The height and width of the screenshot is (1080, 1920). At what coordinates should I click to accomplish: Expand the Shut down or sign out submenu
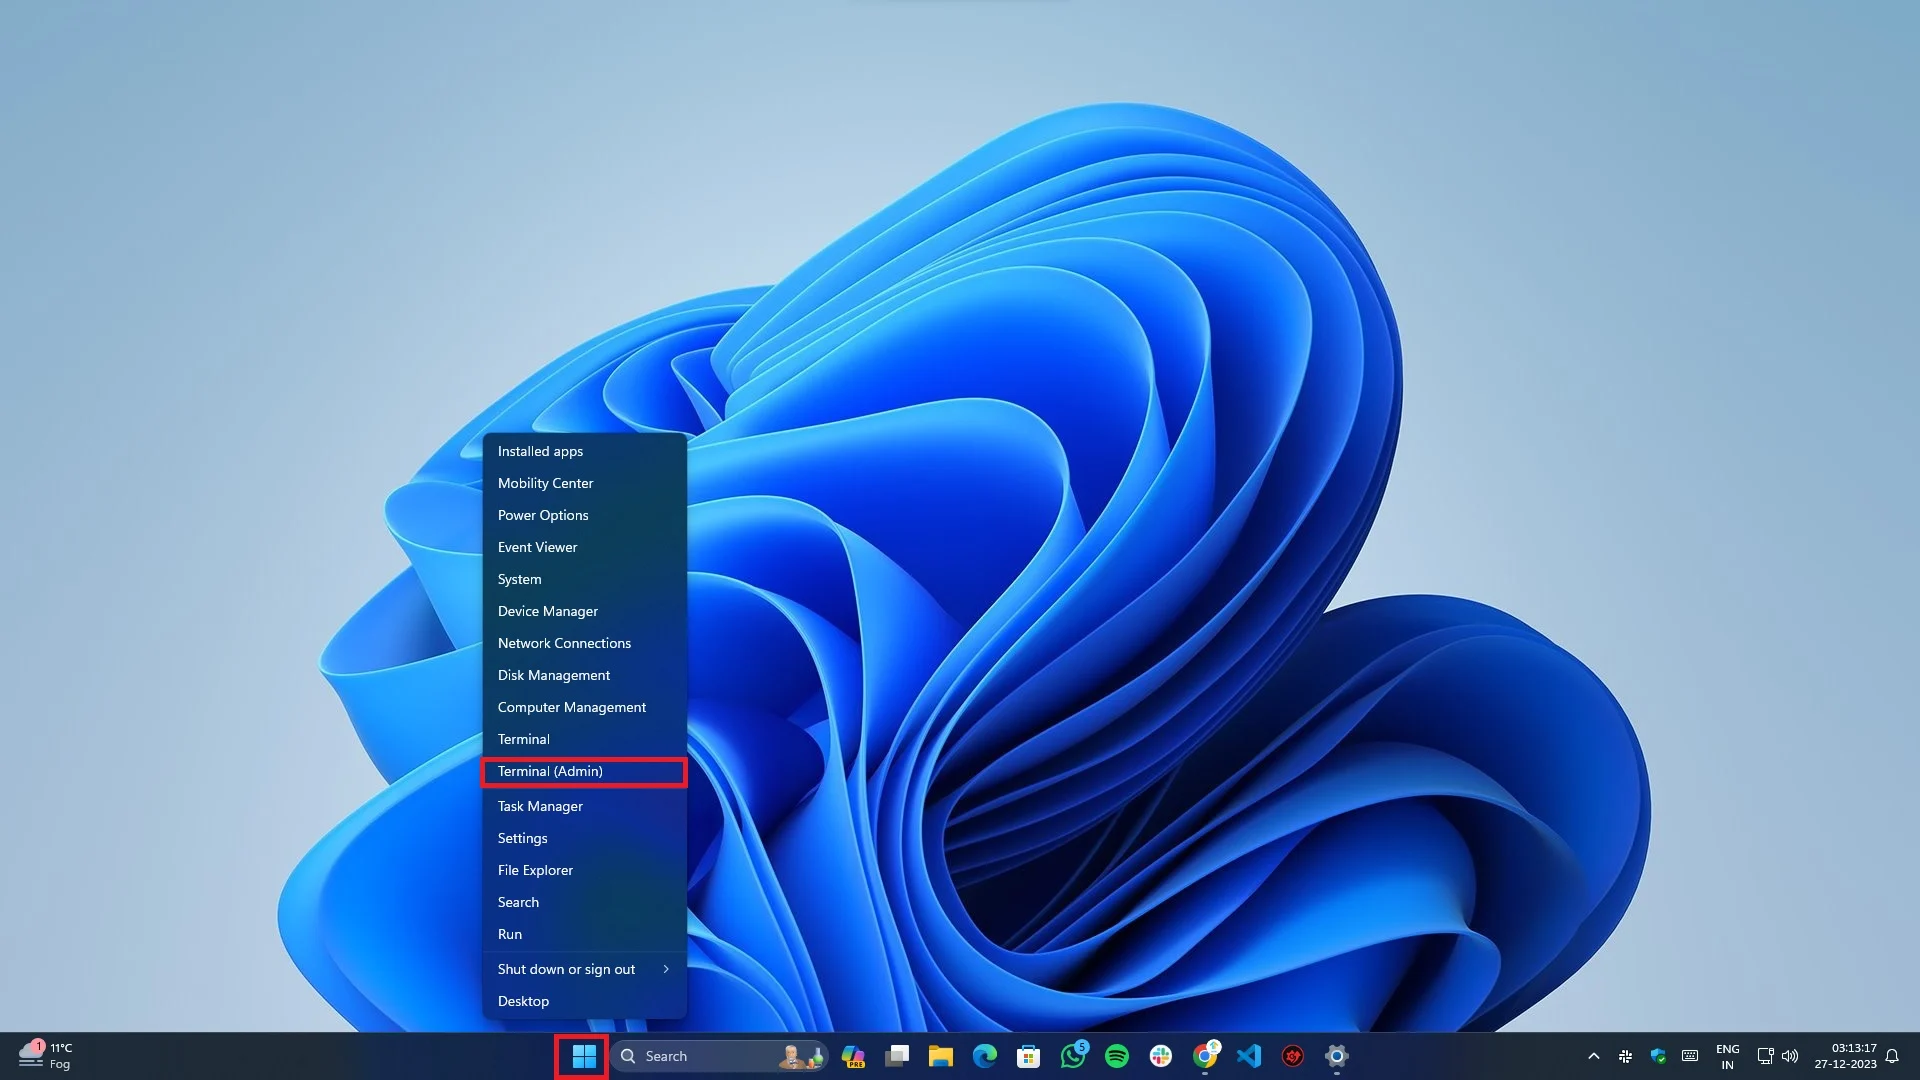click(584, 969)
